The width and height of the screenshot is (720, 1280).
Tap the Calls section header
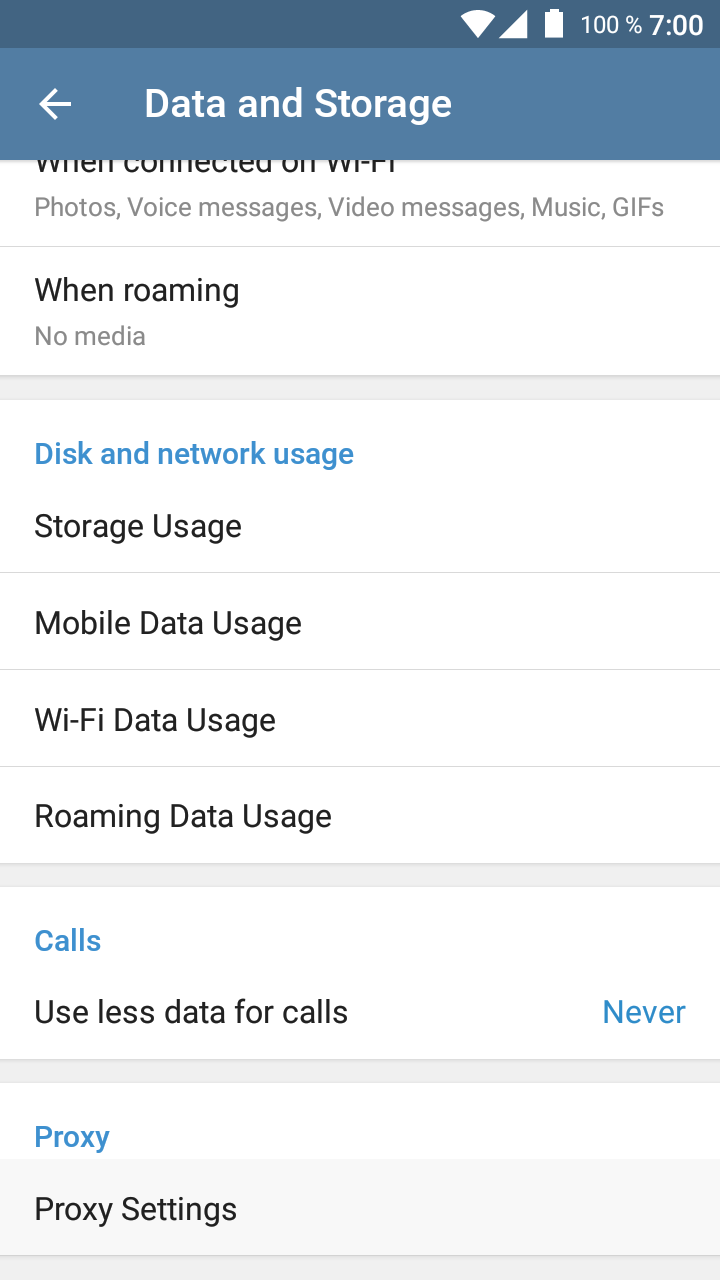[x=68, y=941]
